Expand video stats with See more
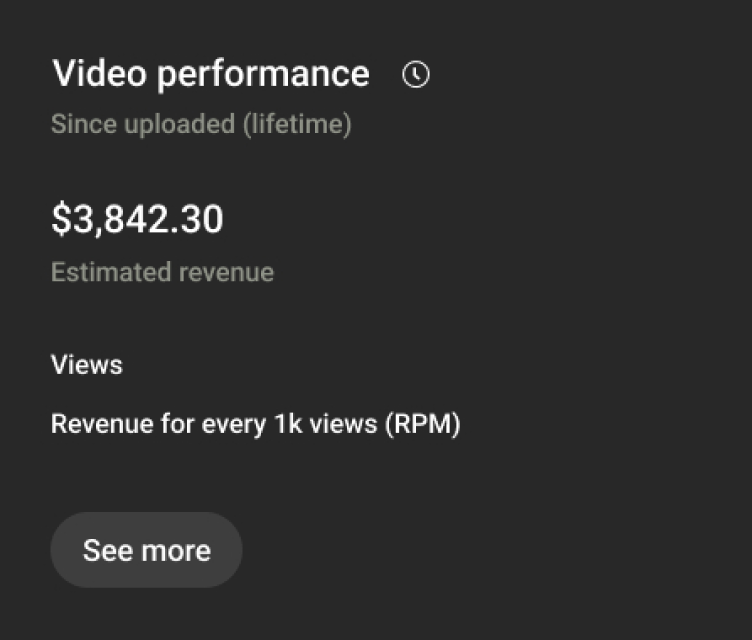The width and height of the screenshot is (752, 640). 146,550
